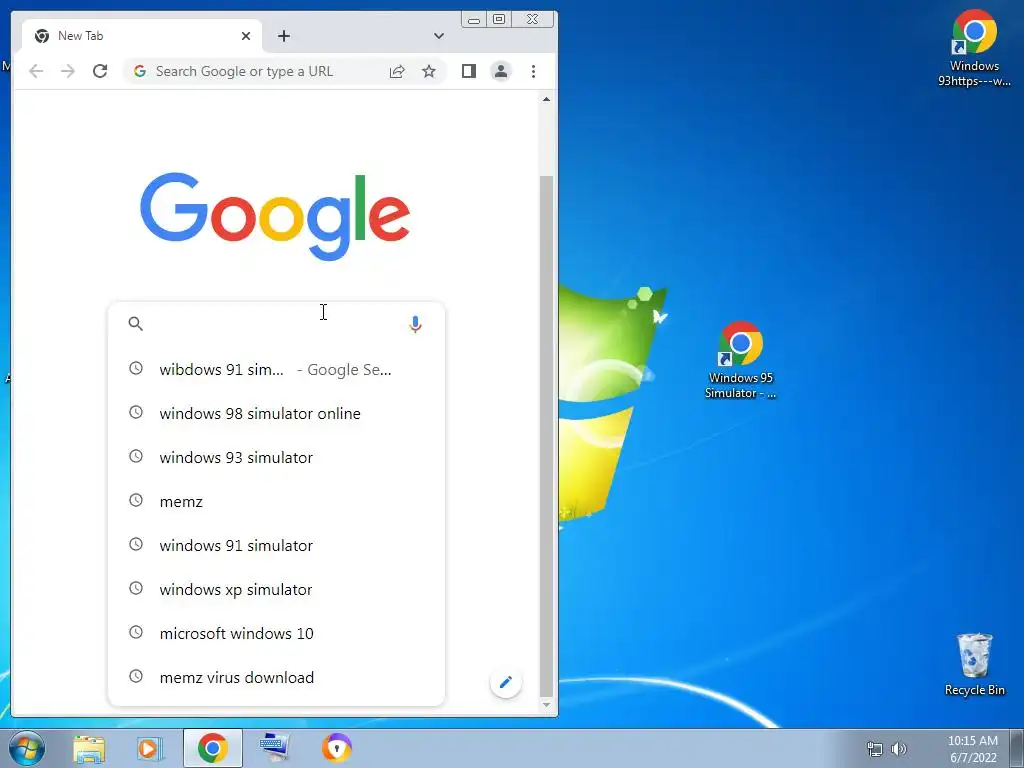Image resolution: width=1024 pixels, height=768 pixels.
Task: Select suggestion windows 93 simulator
Action: pyautogui.click(x=276, y=457)
